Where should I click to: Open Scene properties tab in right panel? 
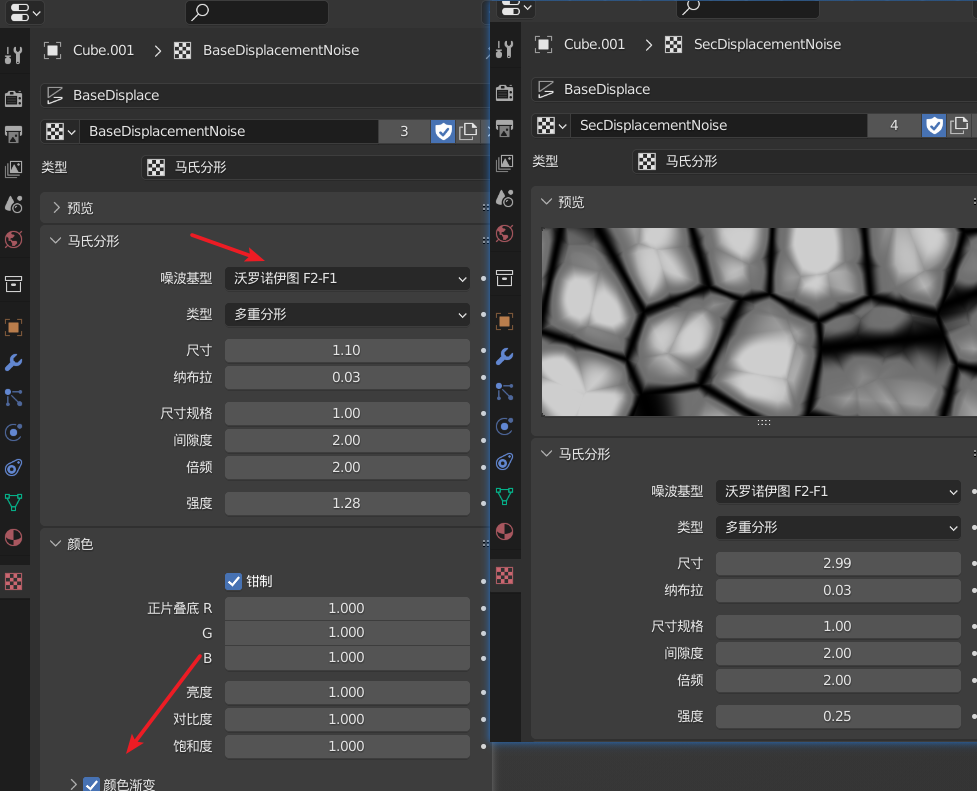505,198
